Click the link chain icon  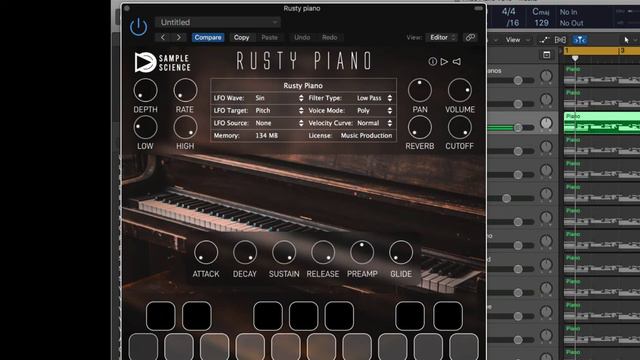(470, 37)
